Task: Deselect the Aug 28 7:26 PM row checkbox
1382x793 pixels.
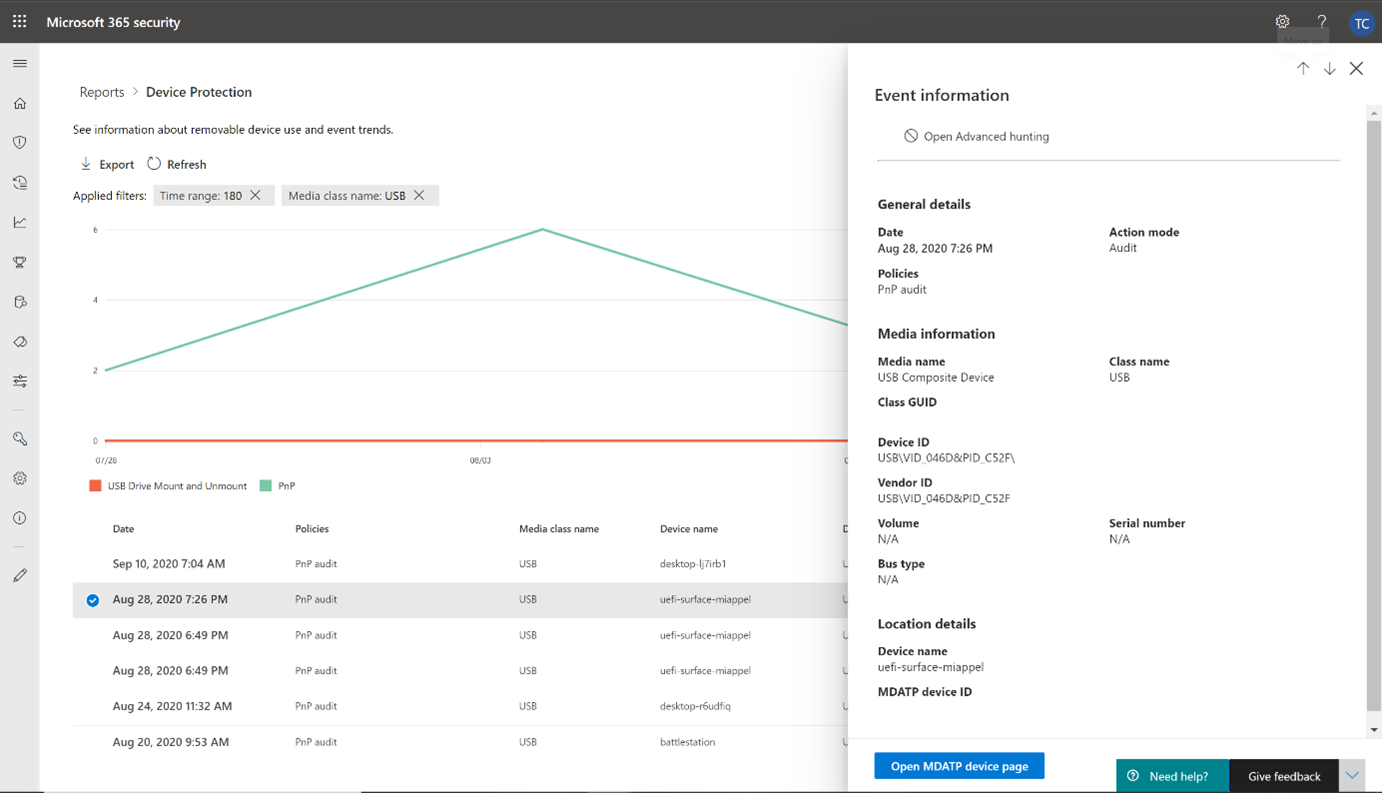Action: tap(93, 600)
